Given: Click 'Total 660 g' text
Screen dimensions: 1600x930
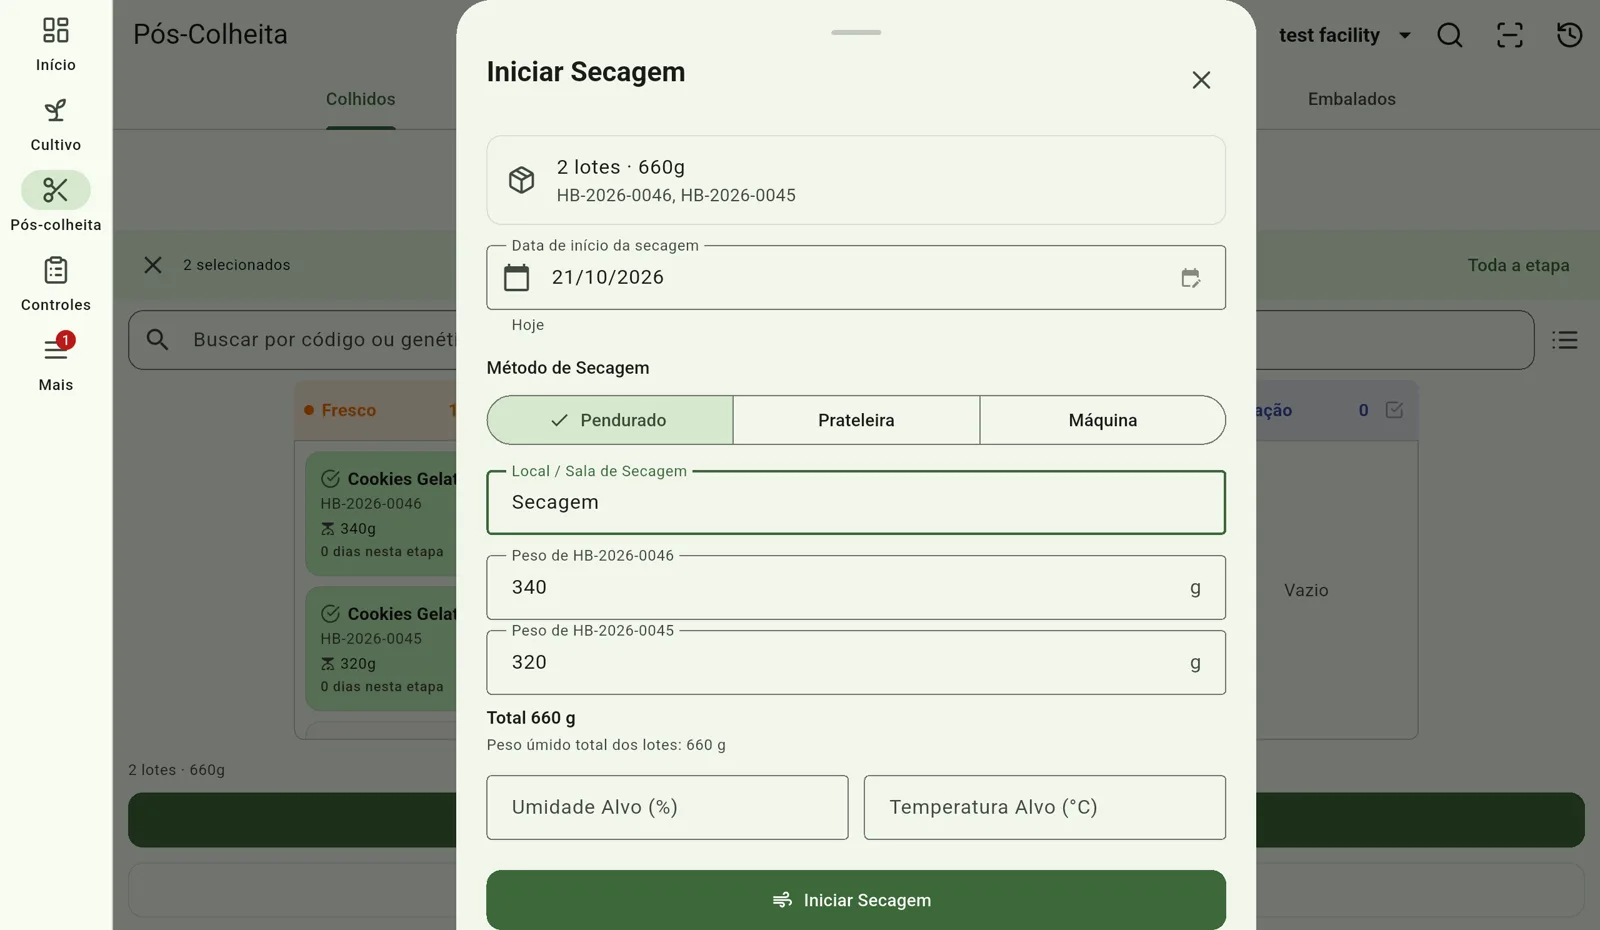Looking at the screenshot, I should click(x=531, y=718).
